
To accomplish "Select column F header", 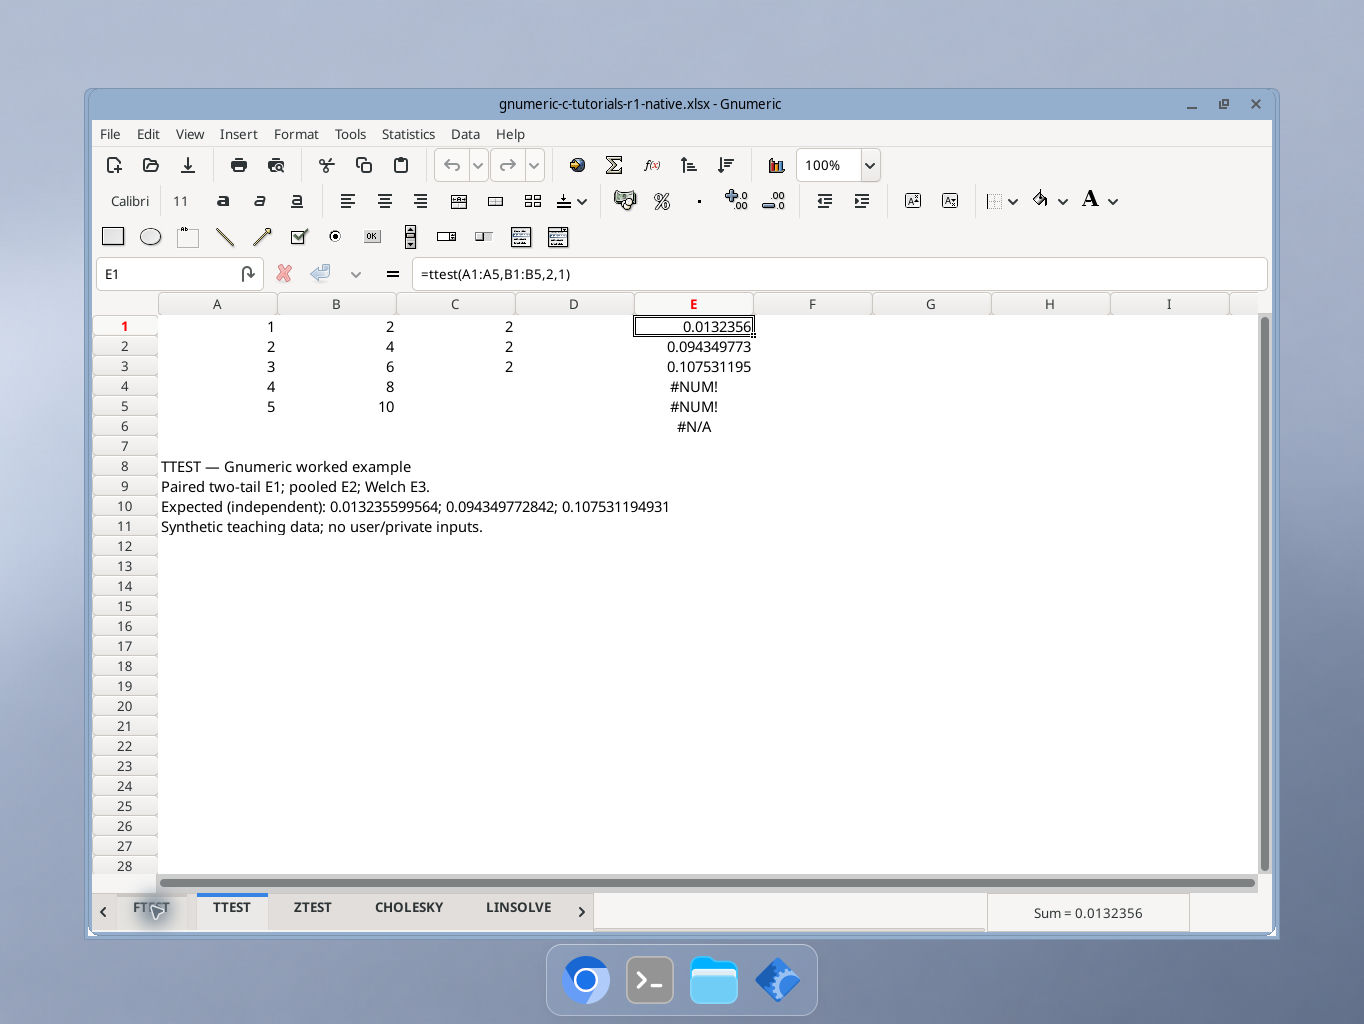I will pos(812,304).
